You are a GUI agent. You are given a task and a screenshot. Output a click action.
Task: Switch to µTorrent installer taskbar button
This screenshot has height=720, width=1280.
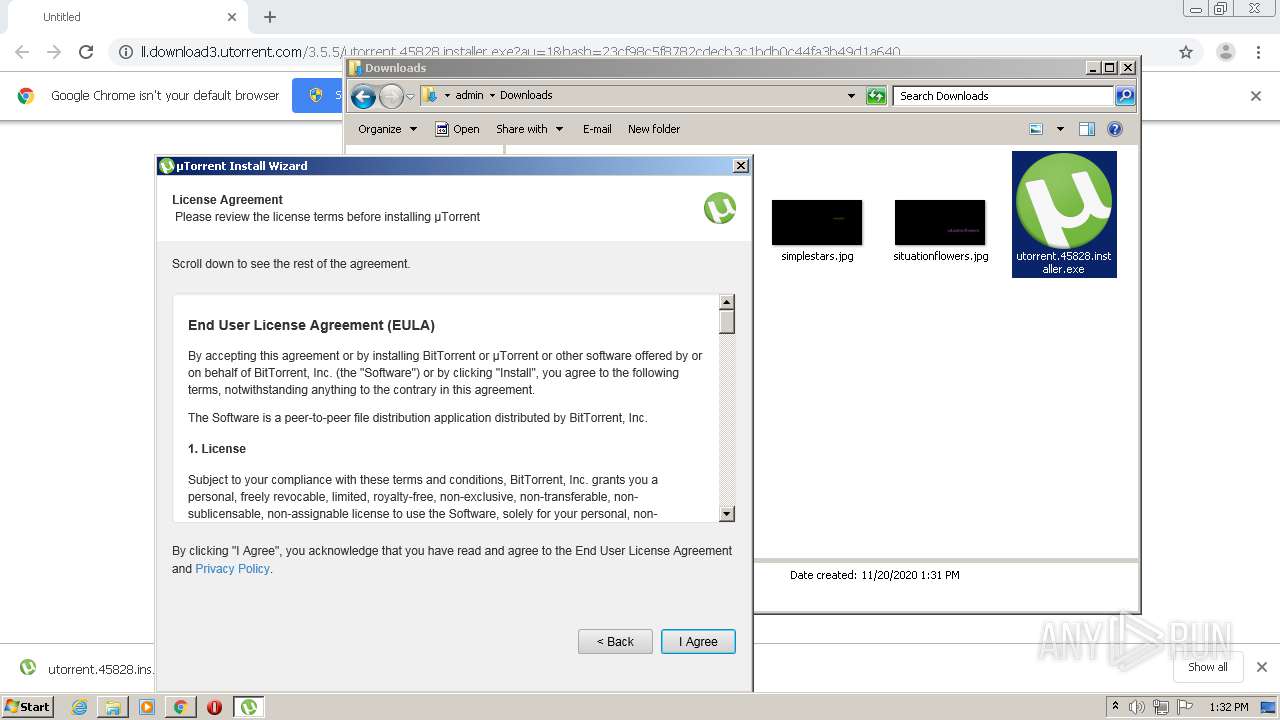(248, 707)
